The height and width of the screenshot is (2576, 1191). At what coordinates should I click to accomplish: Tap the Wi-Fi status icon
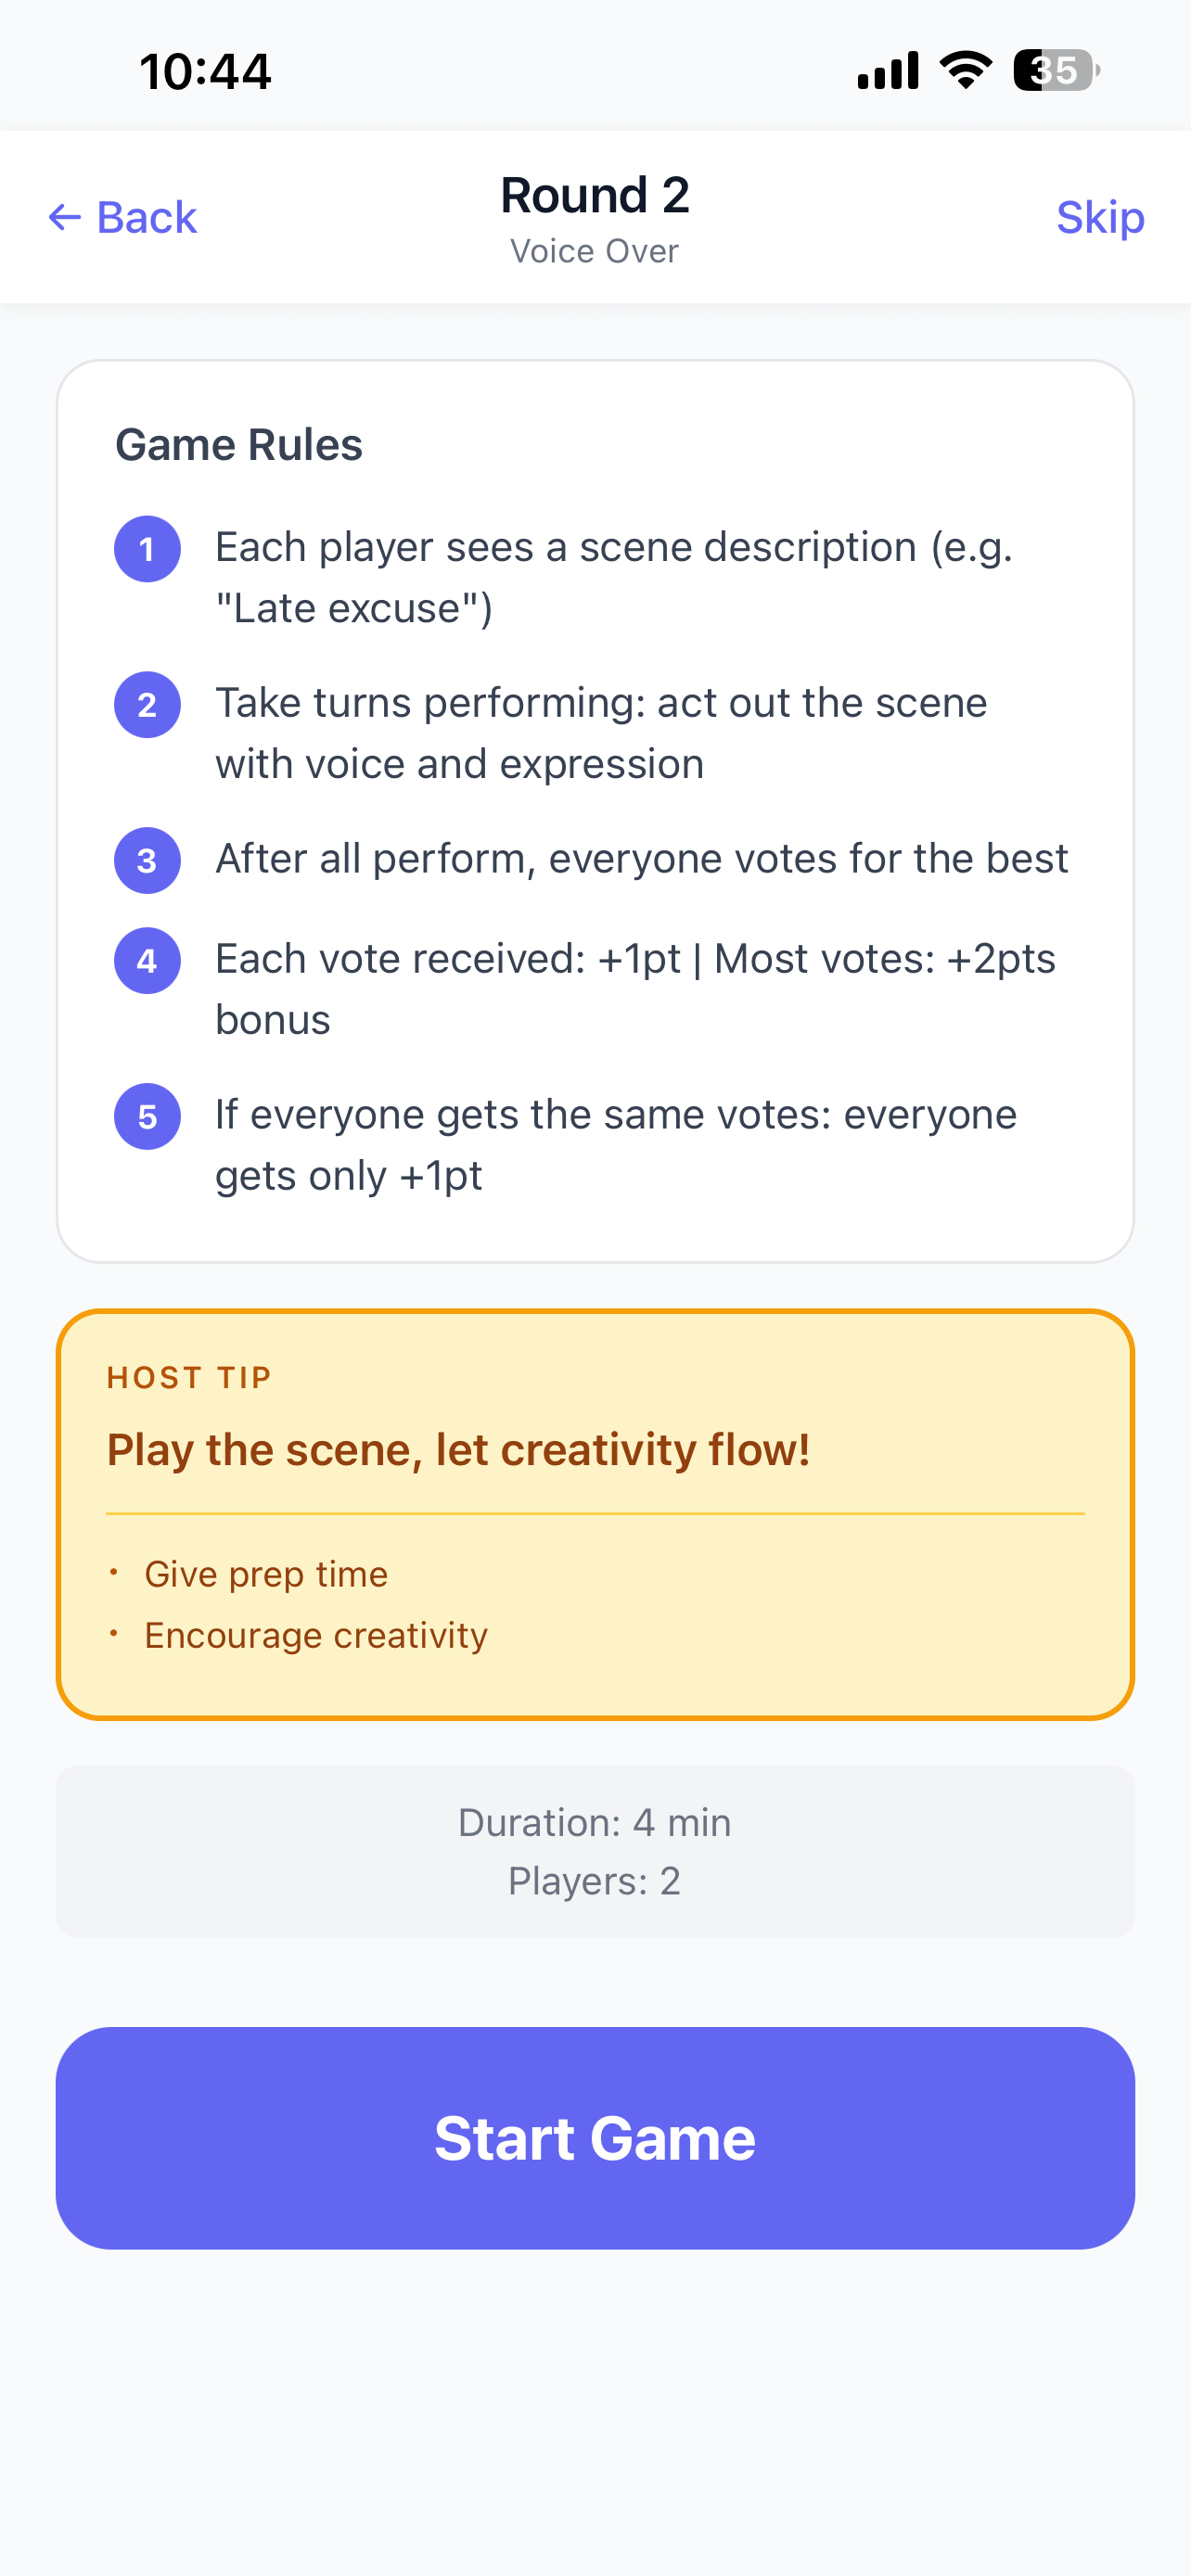(965, 70)
